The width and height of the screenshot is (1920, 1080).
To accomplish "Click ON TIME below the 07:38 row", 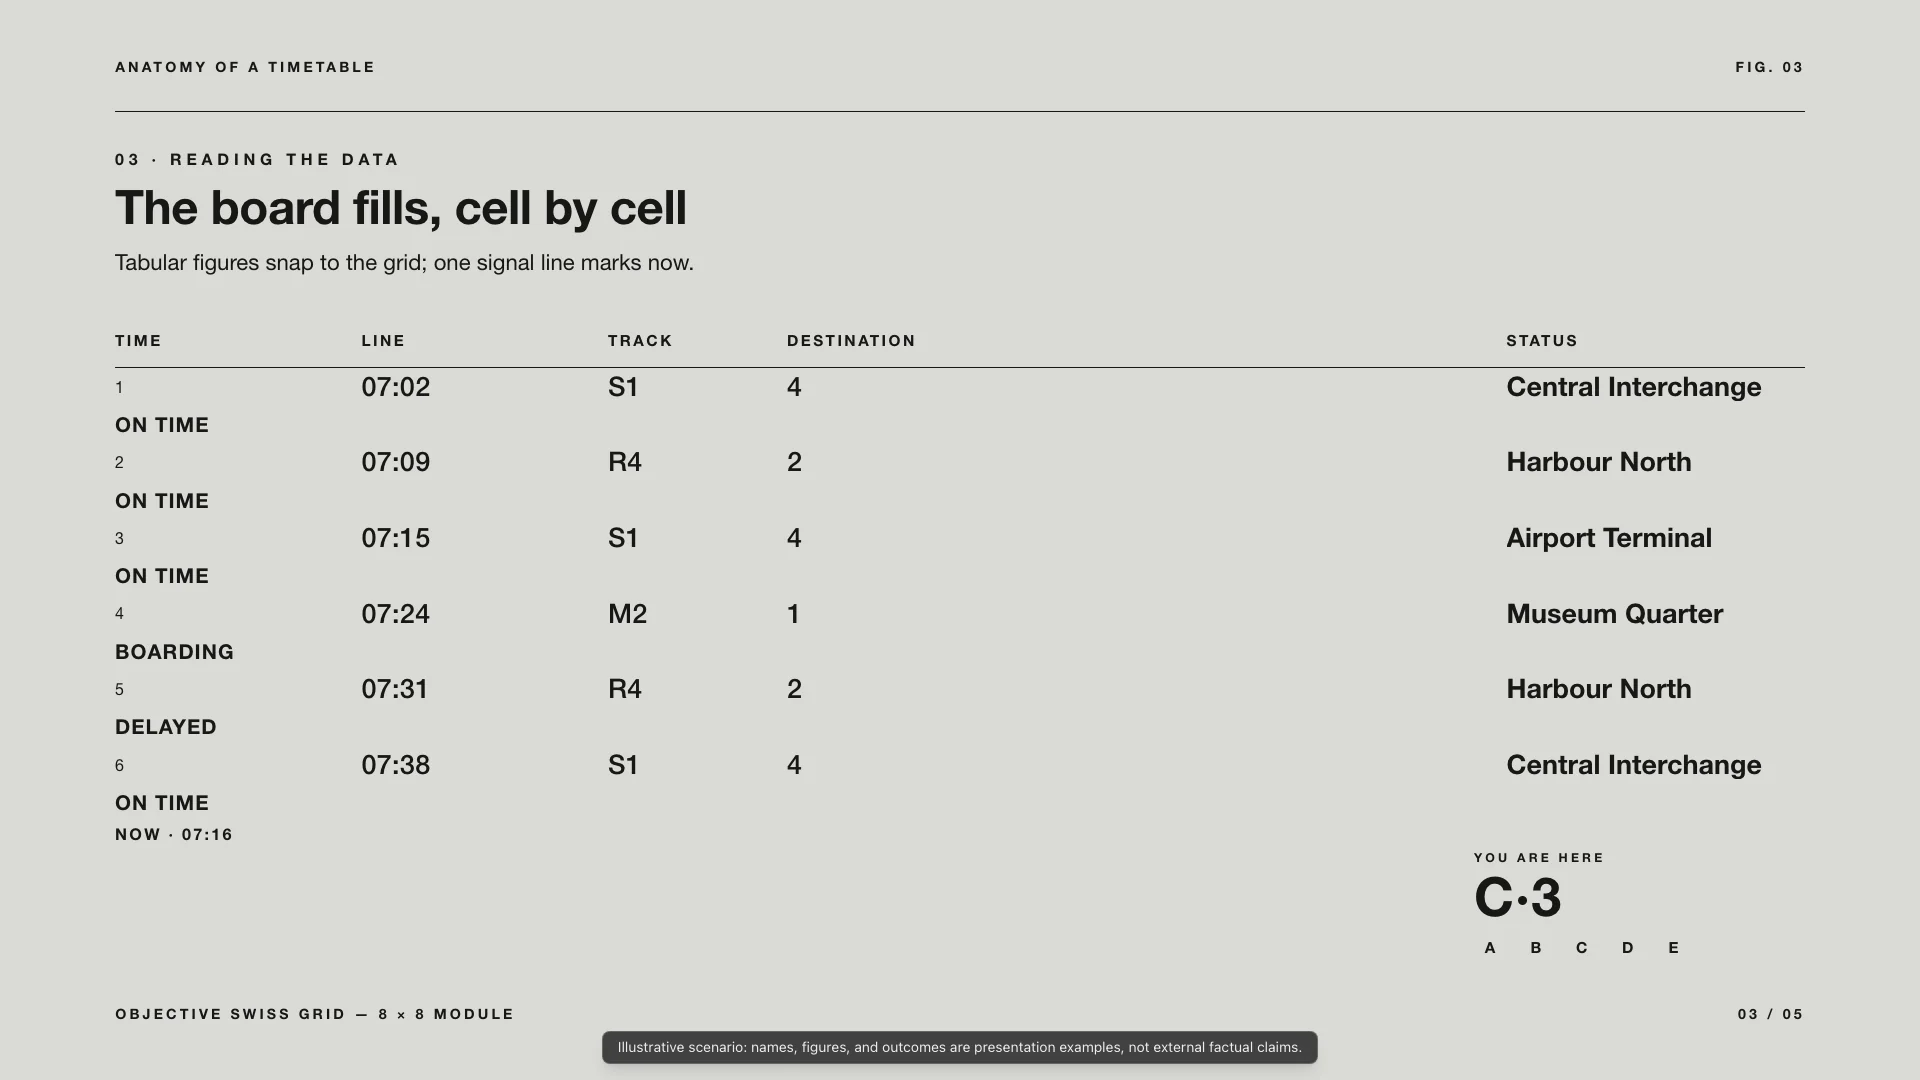I will [162, 803].
